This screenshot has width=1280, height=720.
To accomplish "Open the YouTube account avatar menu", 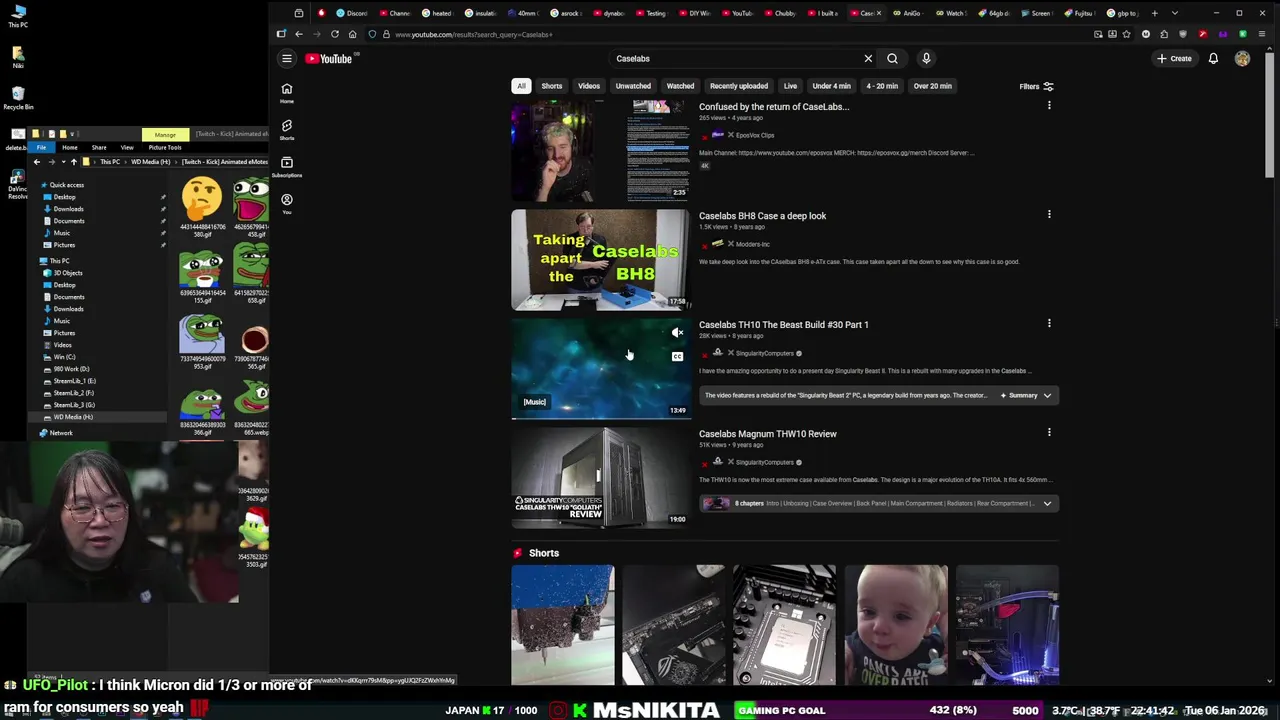I will coord(1242,58).
